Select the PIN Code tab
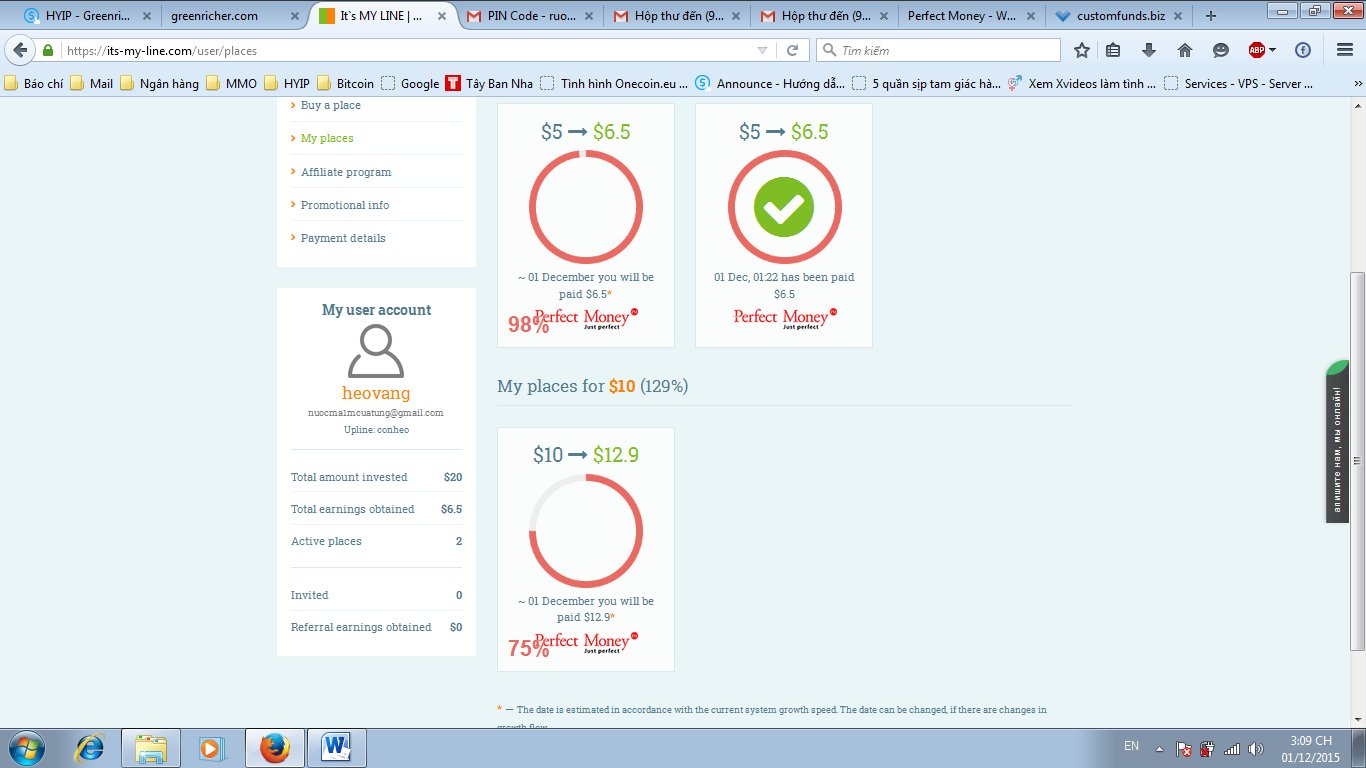Image resolution: width=1366 pixels, height=768 pixels. [x=531, y=16]
